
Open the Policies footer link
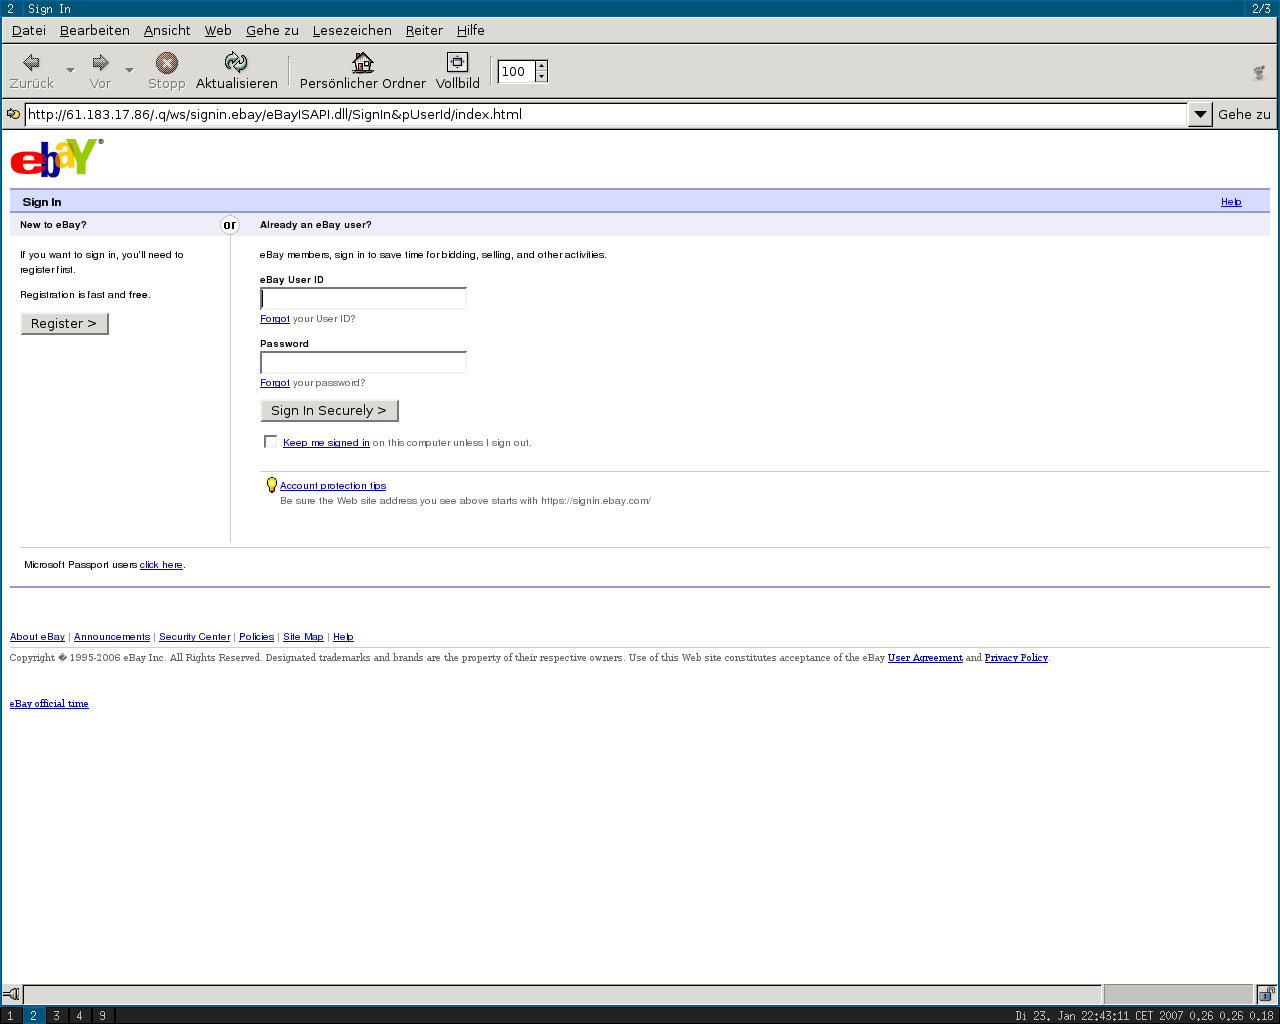[256, 637]
